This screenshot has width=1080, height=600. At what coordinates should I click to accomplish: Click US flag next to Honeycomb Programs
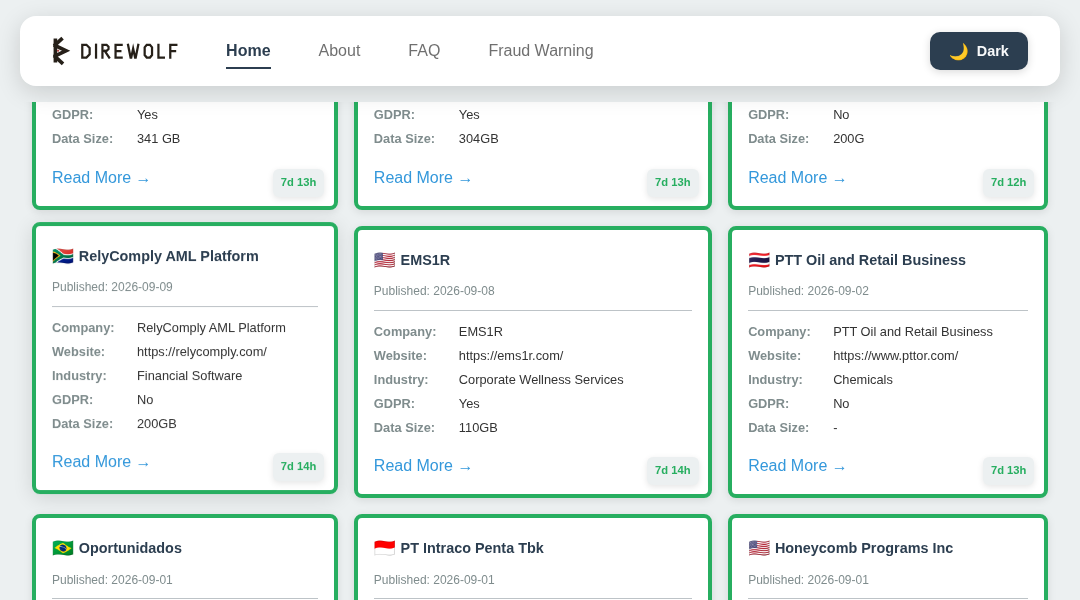[759, 548]
